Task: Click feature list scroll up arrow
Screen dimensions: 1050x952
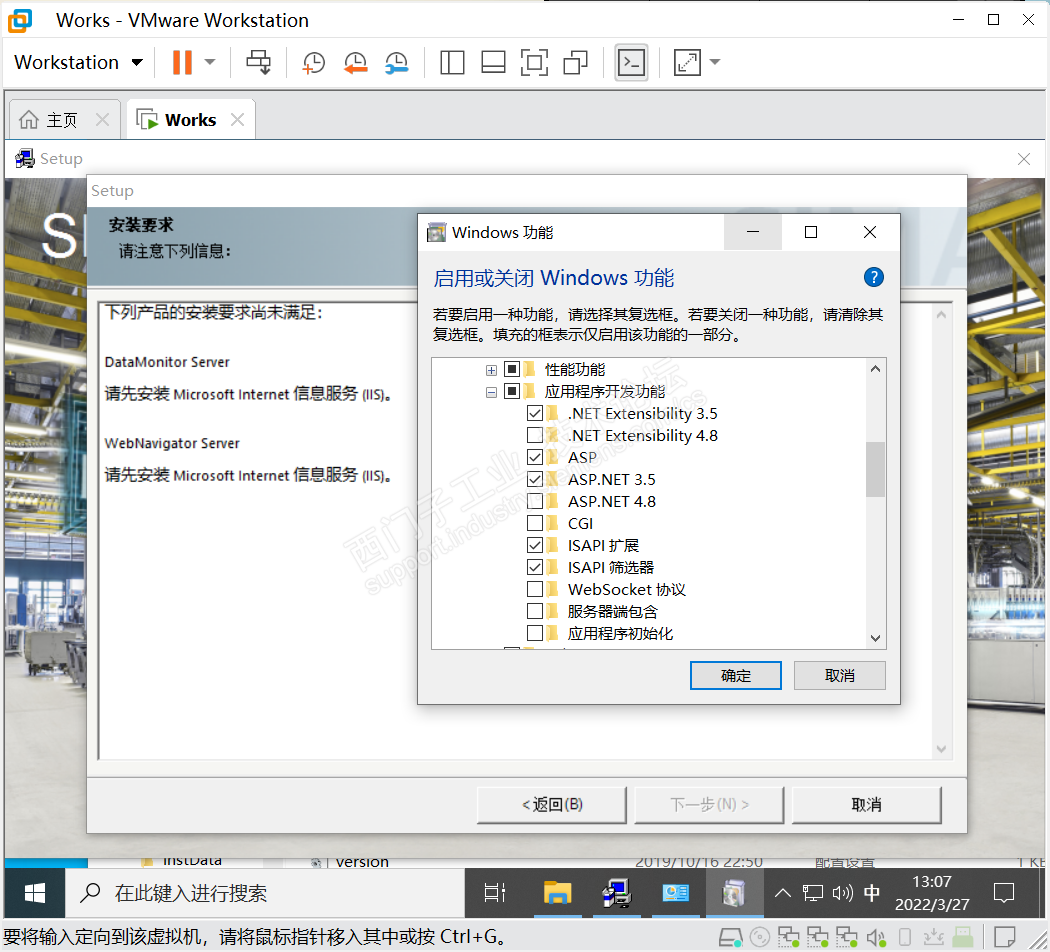Action: pyautogui.click(x=875, y=369)
